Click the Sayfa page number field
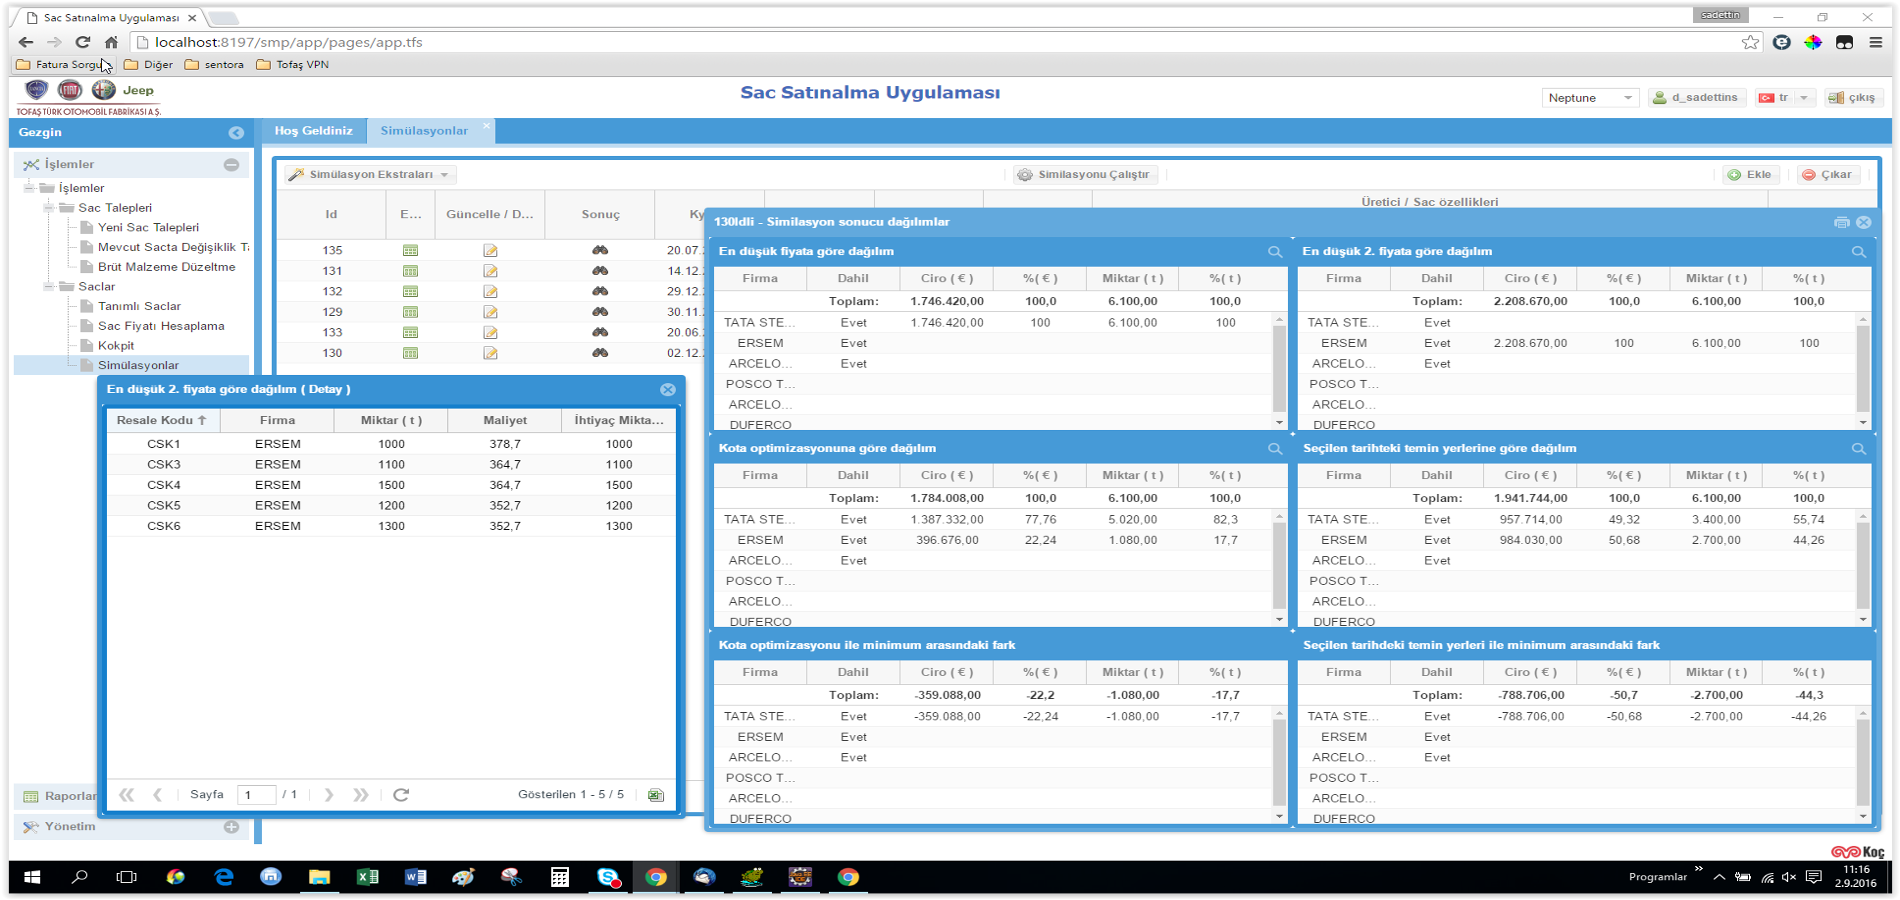The image size is (1900, 900). (256, 795)
